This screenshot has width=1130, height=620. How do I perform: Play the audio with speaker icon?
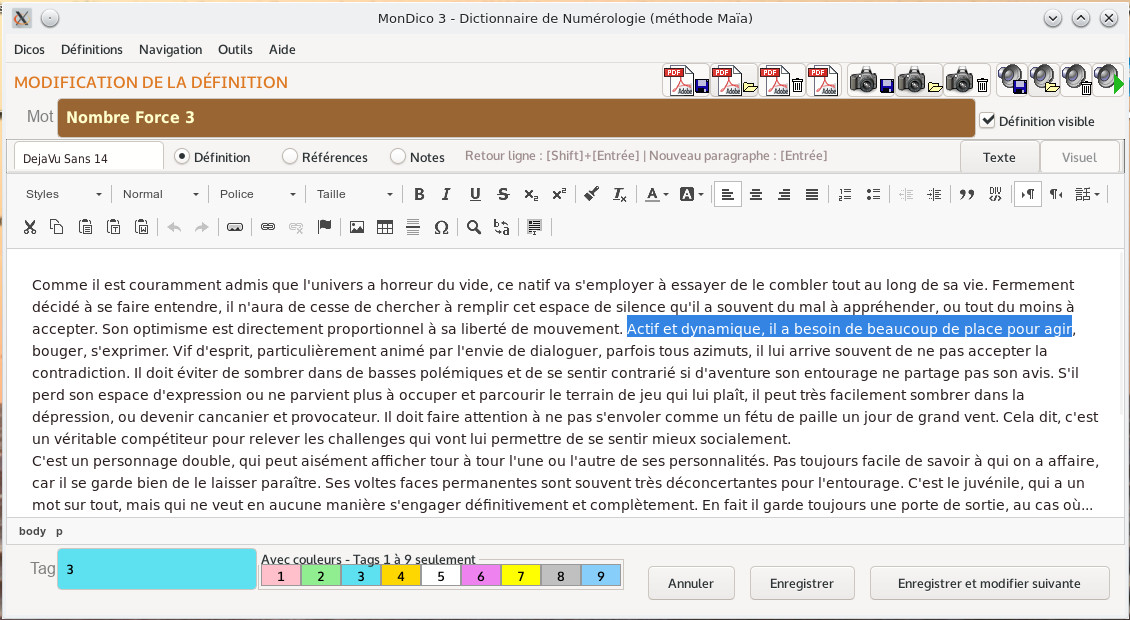click(x=1107, y=80)
